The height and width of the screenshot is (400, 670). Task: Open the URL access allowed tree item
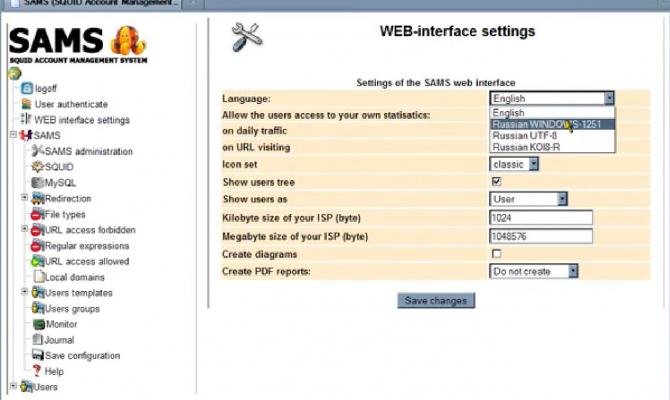(87, 262)
